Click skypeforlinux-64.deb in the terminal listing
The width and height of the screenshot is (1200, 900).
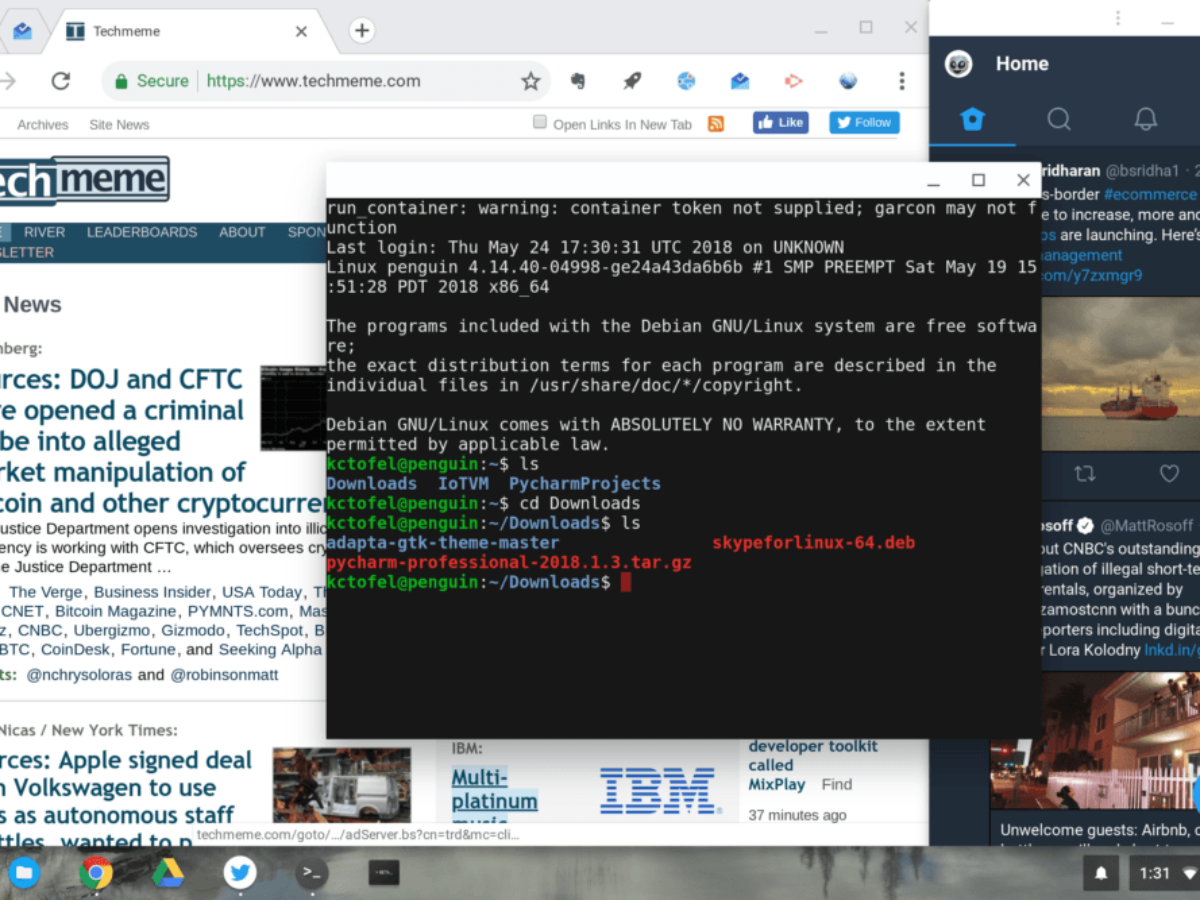click(x=814, y=543)
